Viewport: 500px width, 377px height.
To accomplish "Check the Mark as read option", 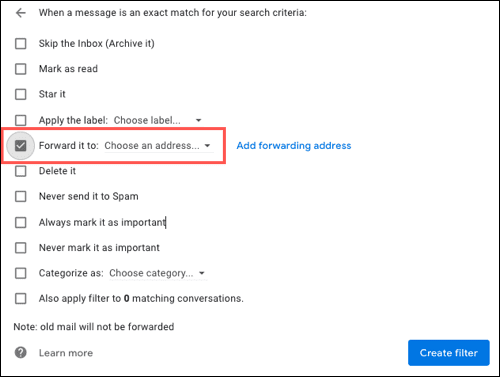I will (x=21, y=69).
